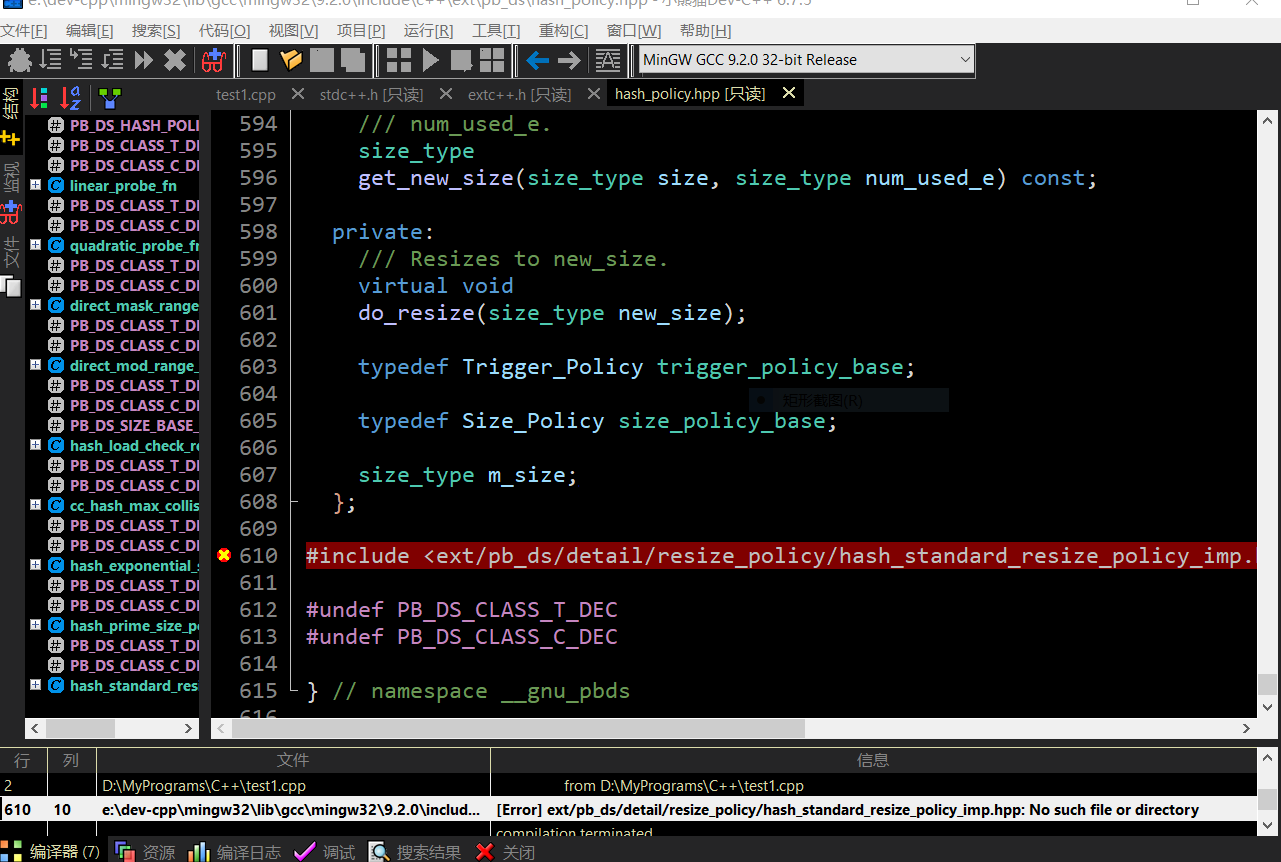The height and width of the screenshot is (862, 1281).
Task: Expand the hash_prime_size class node
Action: 35,625
